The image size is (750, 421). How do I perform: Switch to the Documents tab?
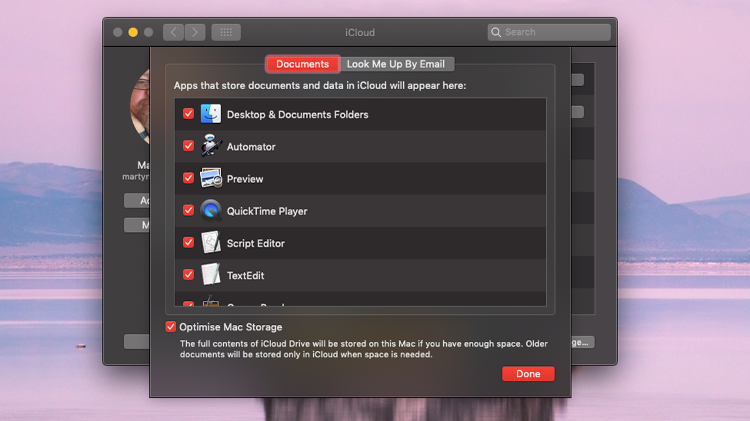302,64
